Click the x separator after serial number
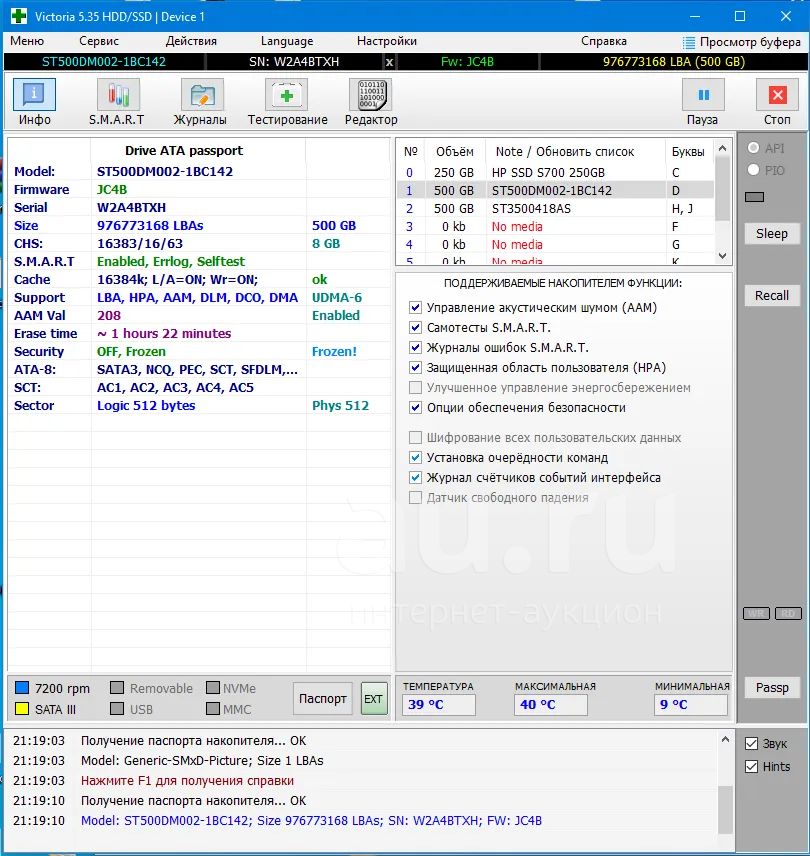The image size is (810, 856). [x=389, y=62]
